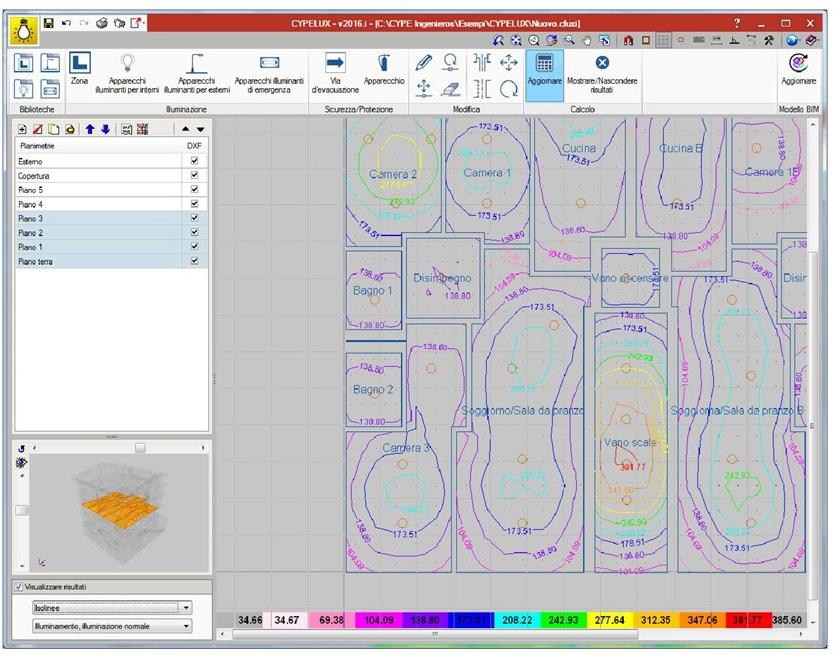This screenshot has width=835, height=658.
Task: Move floor plan up with blue arrow
Action: [x=89, y=129]
